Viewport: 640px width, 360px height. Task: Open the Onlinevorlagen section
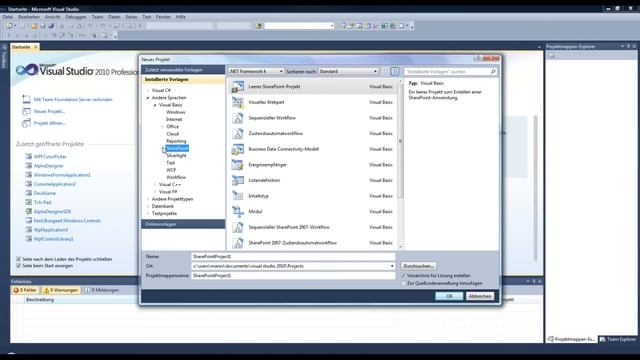click(183, 224)
